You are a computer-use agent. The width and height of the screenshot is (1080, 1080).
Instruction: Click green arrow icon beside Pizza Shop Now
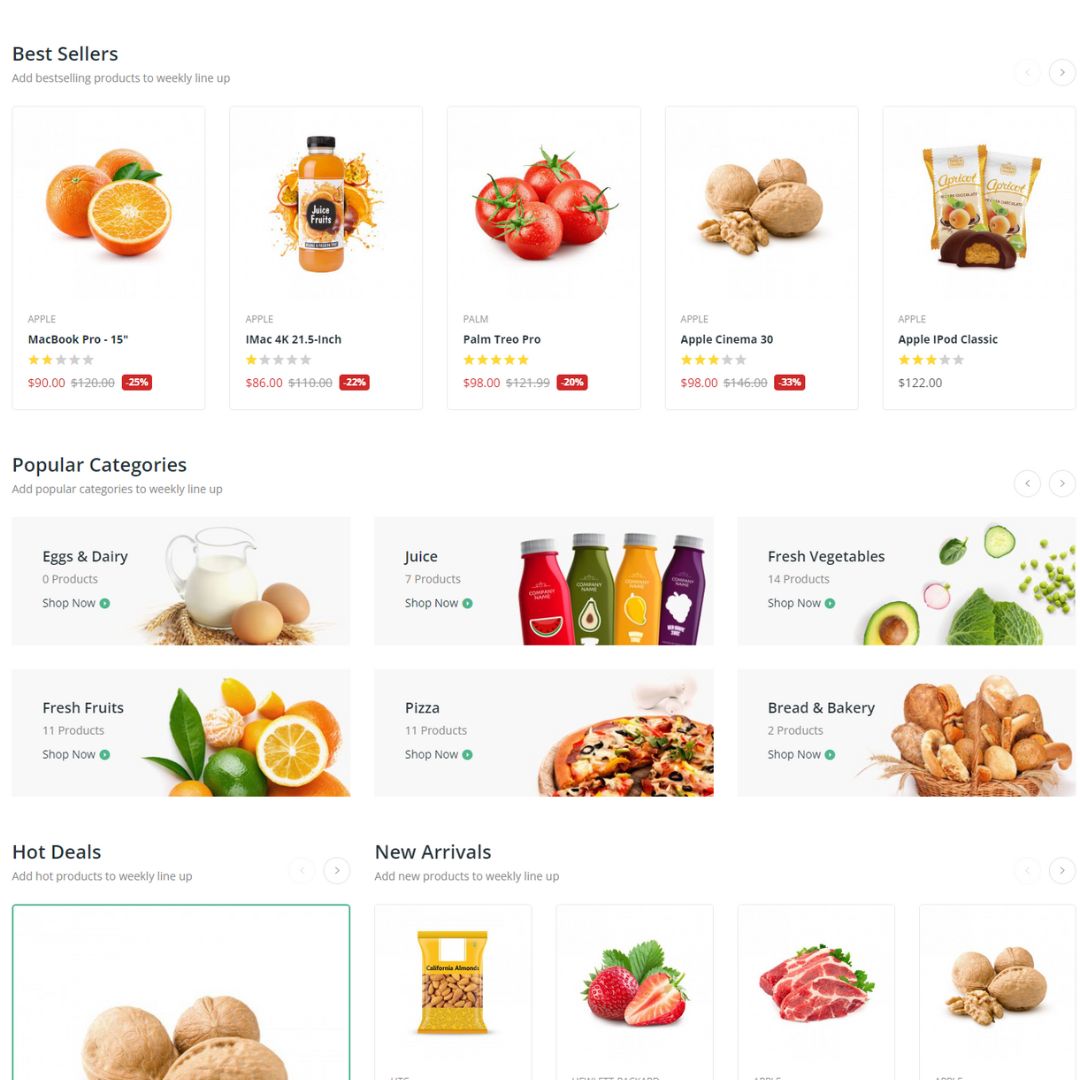click(x=468, y=755)
